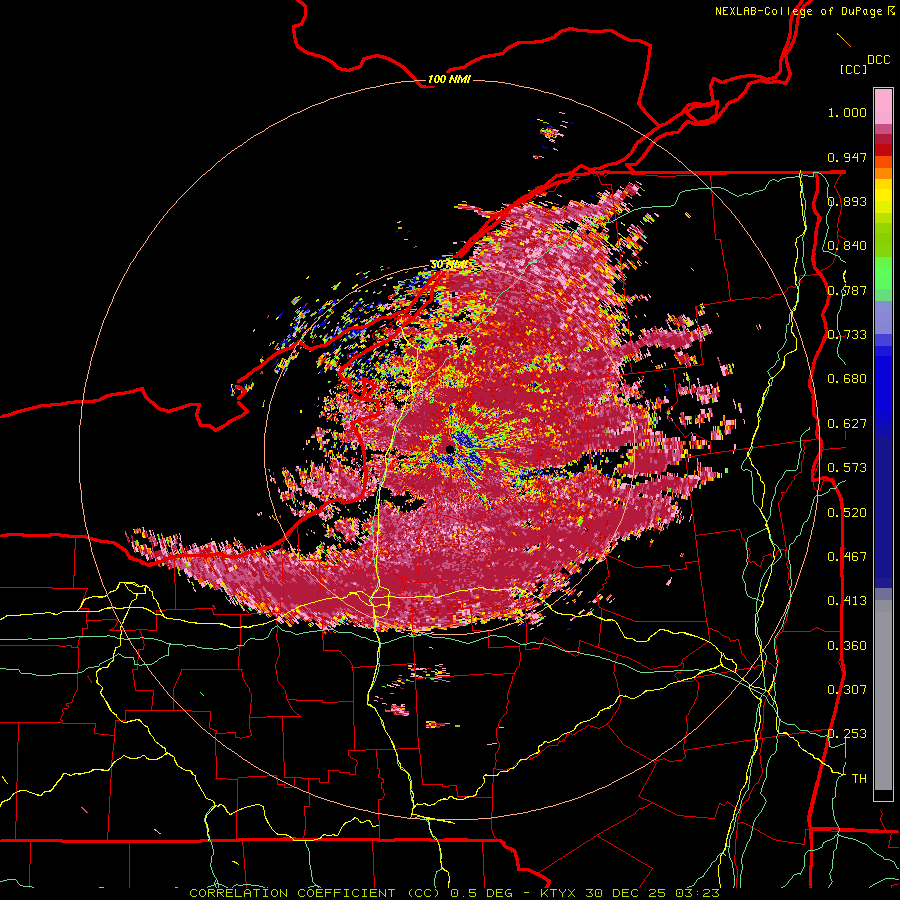Select the 0.413 scale value

[847, 601]
